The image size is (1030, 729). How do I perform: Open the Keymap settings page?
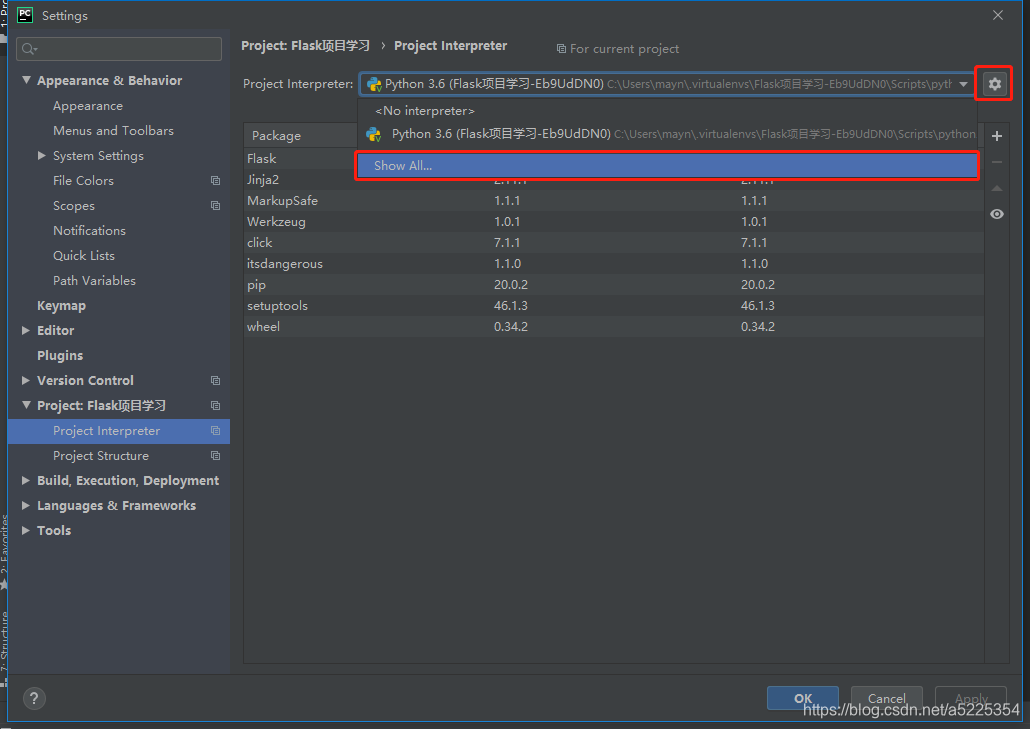(x=61, y=306)
